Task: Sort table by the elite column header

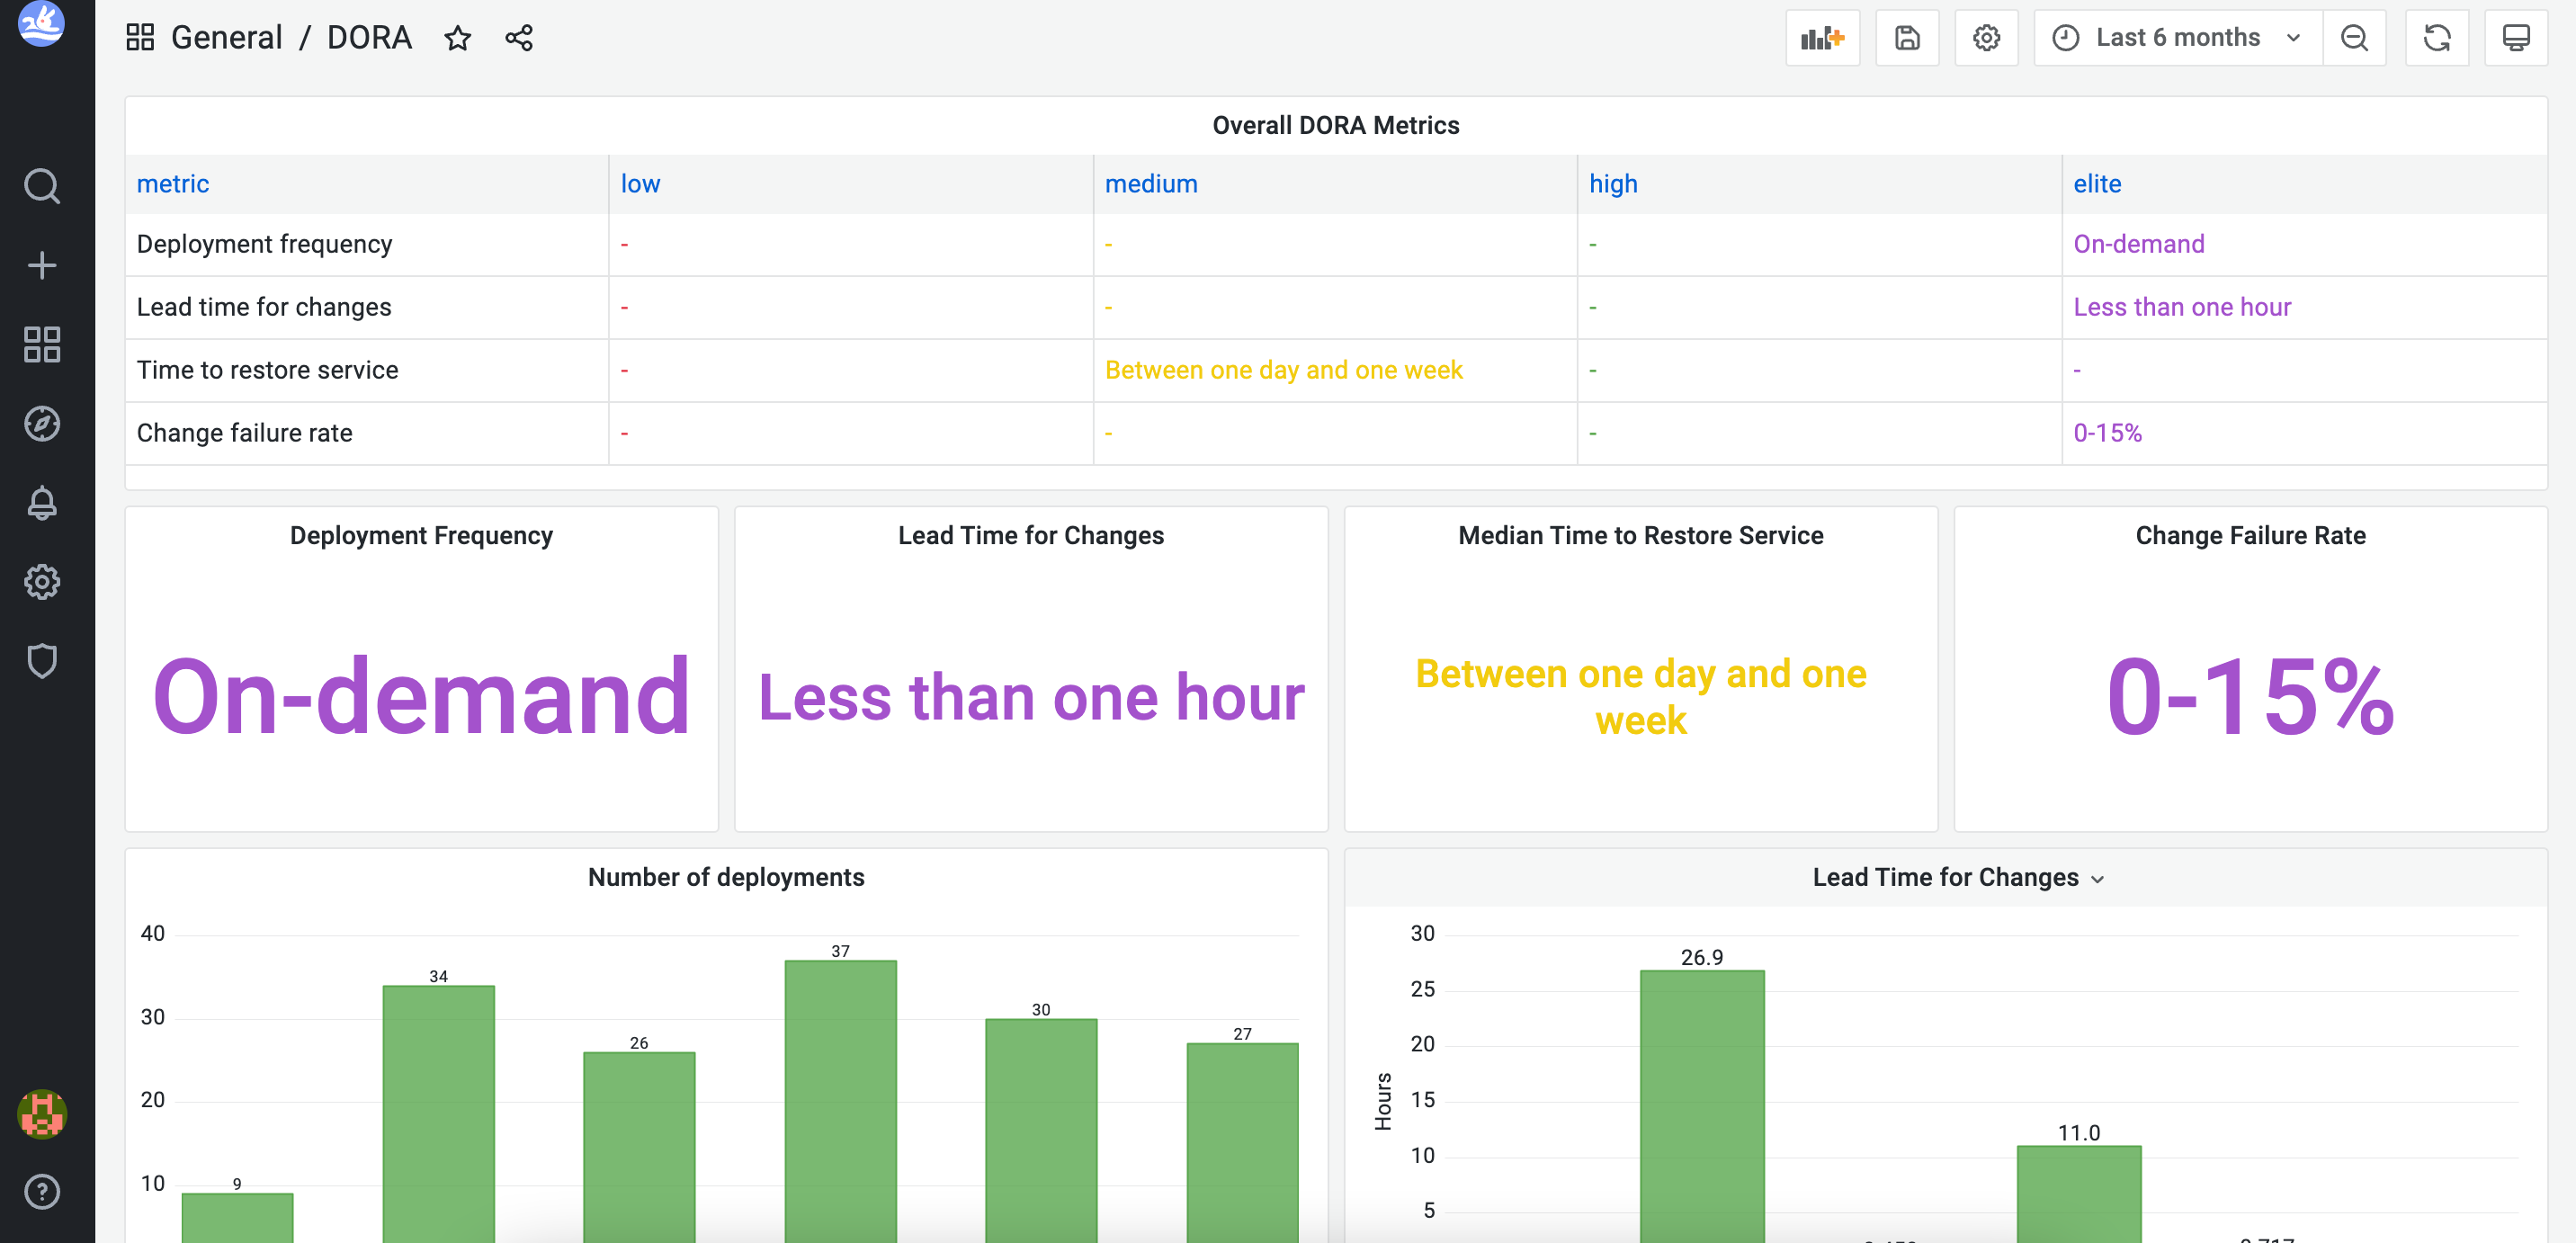Action: point(2096,184)
